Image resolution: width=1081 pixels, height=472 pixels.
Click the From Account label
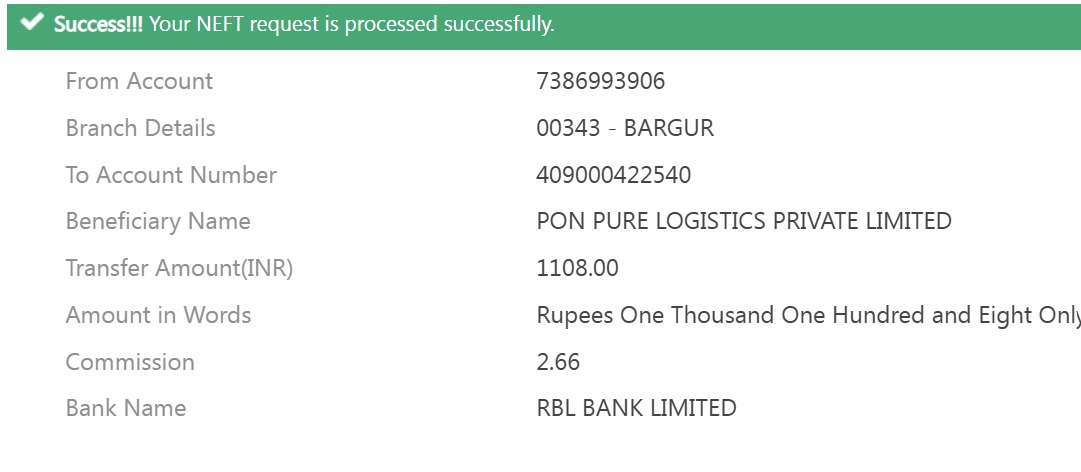click(139, 82)
